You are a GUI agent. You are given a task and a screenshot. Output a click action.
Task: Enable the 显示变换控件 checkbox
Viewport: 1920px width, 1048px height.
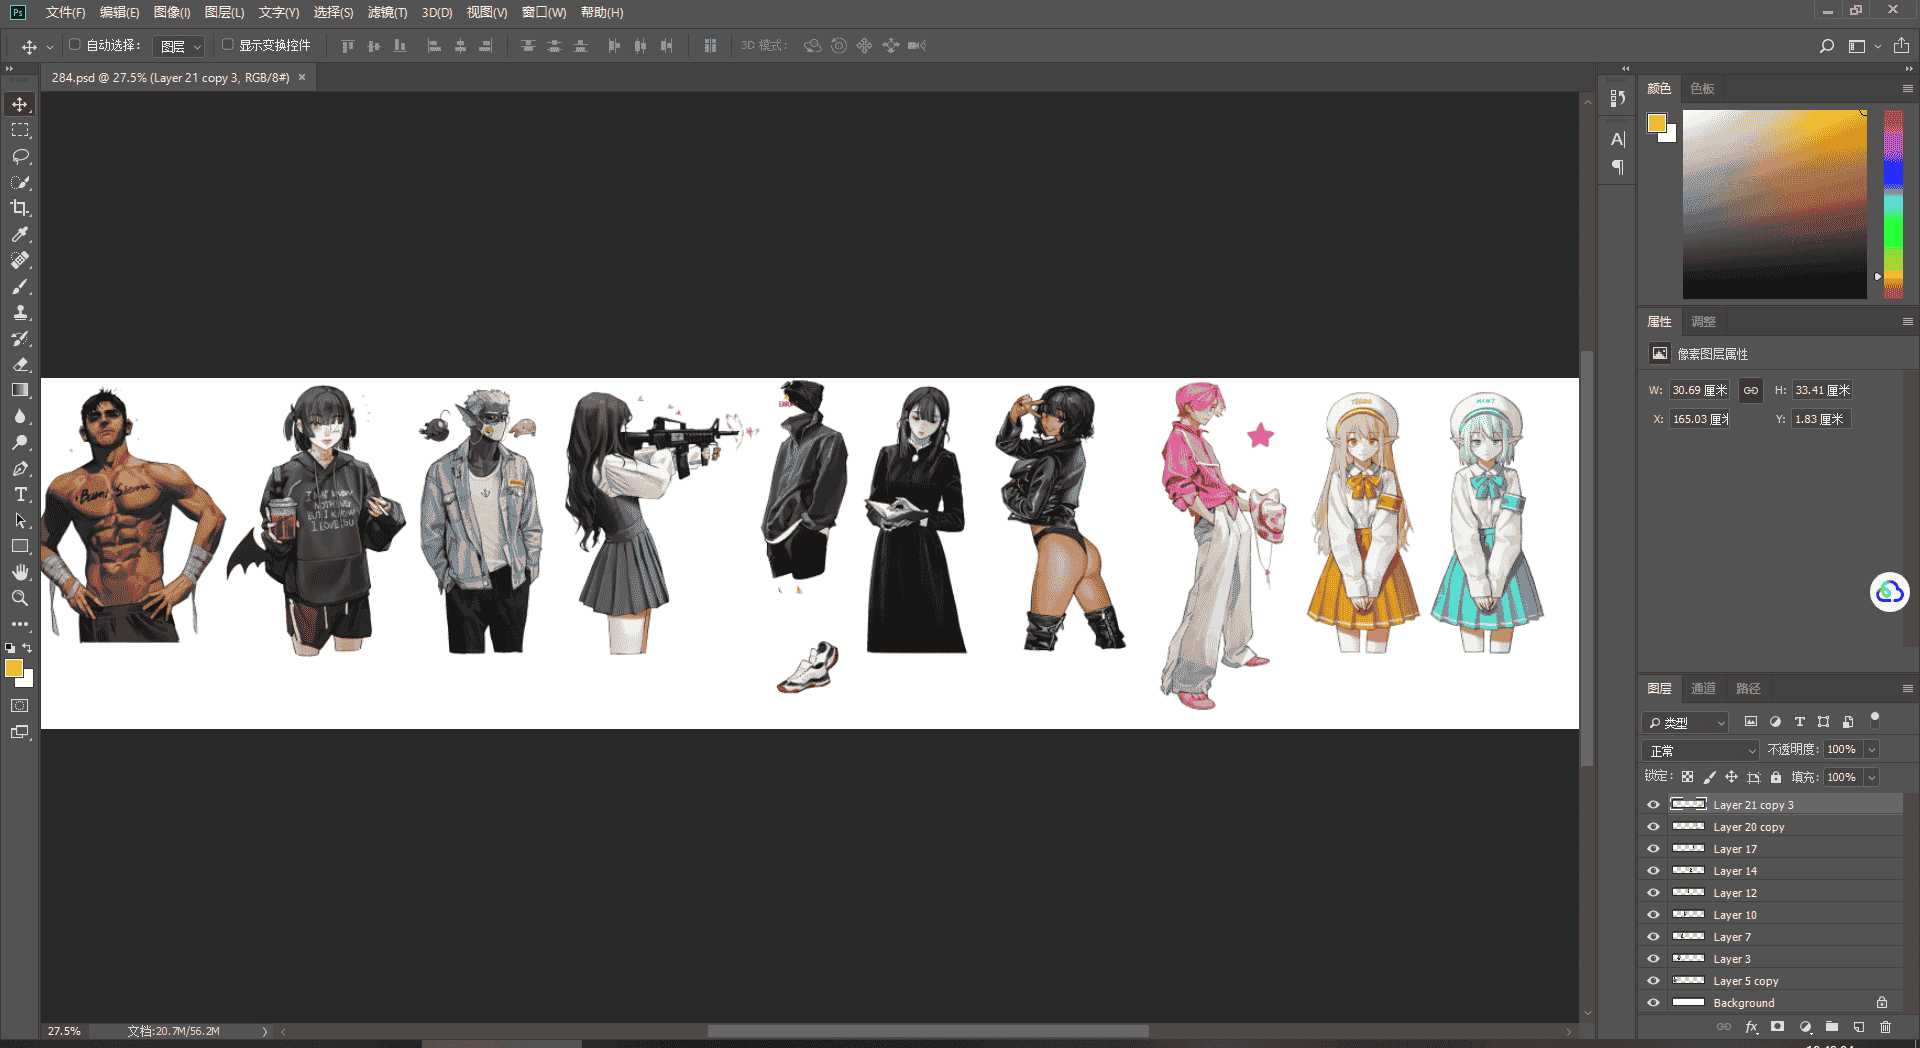click(x=227, y=45)
